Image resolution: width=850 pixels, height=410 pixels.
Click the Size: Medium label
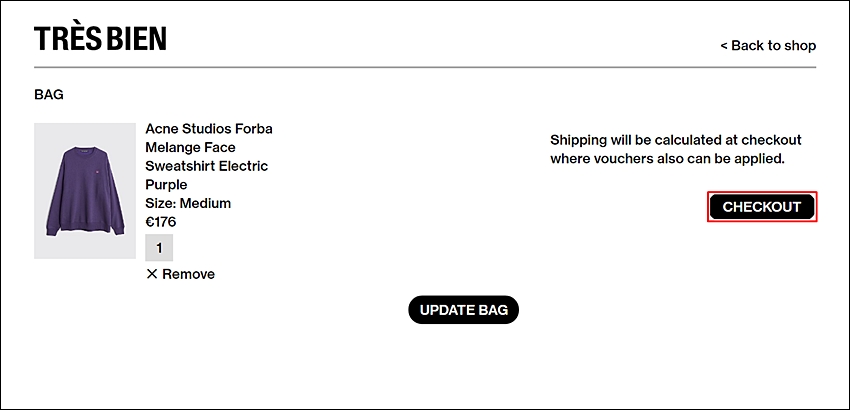point(188,203)
